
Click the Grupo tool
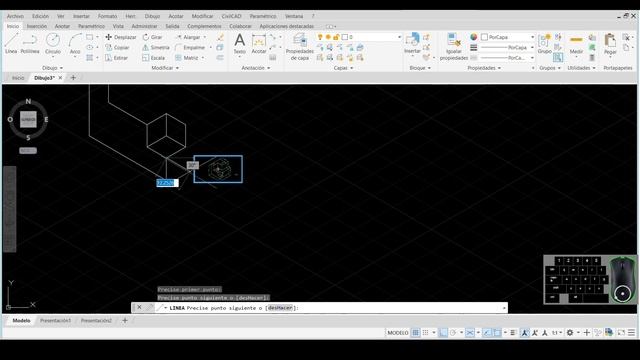coord(544,44)
